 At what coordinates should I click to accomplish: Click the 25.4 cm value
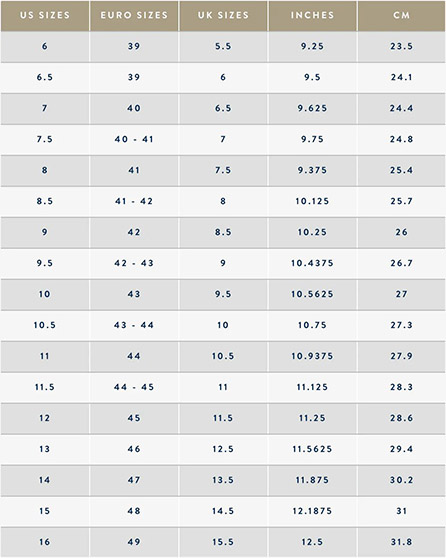pyautogui.click(x=402, y=170)
